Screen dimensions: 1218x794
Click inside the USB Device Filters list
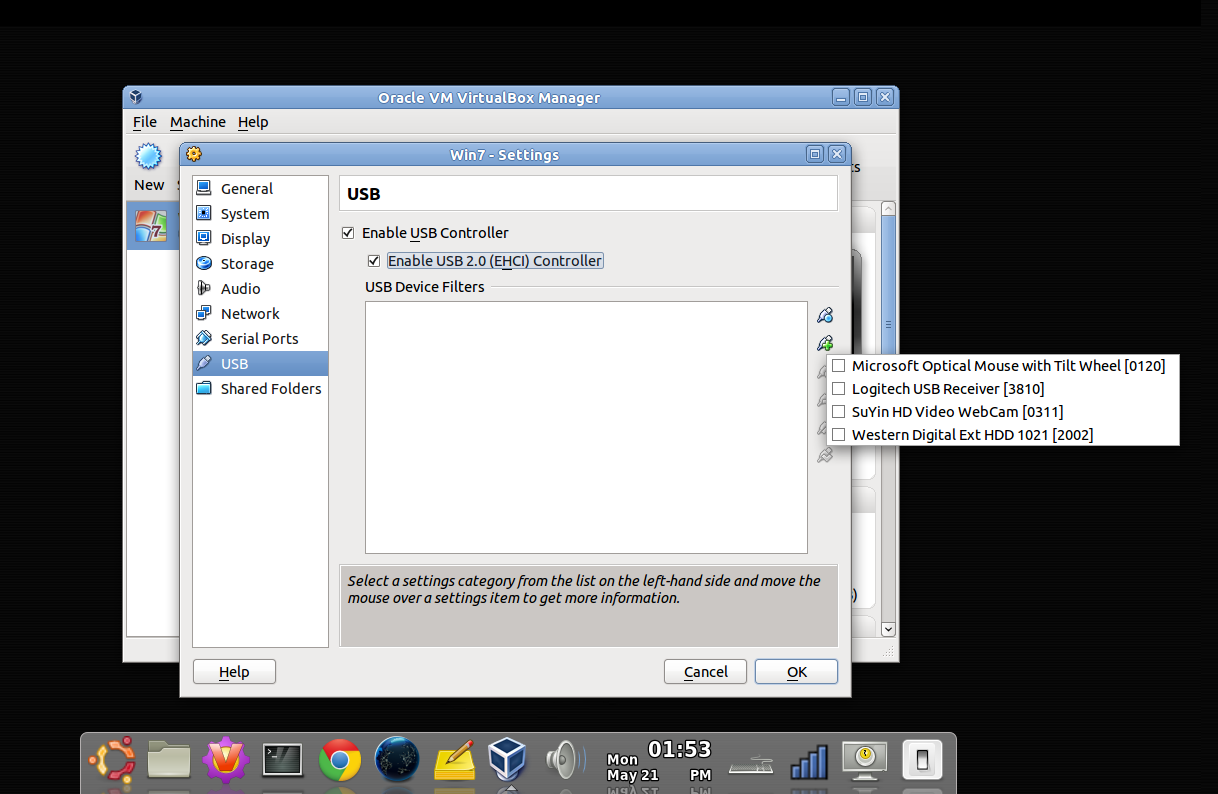[586, 427]
